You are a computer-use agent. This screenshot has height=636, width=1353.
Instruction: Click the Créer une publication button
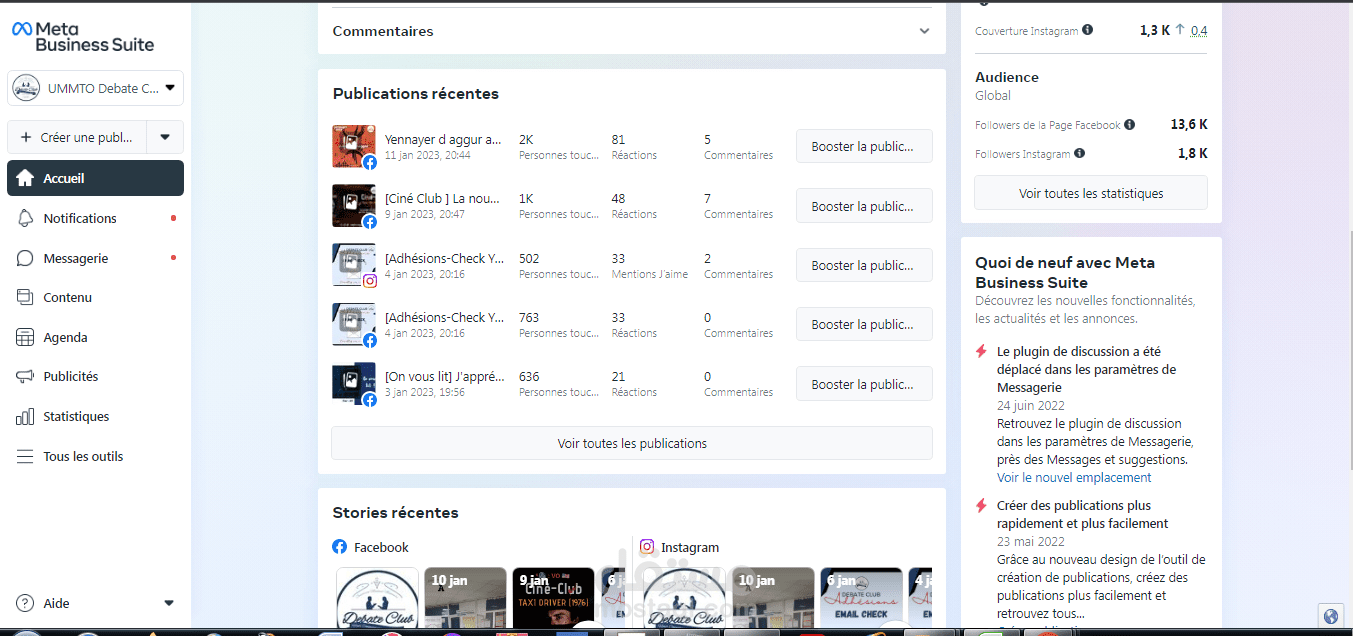77,137
